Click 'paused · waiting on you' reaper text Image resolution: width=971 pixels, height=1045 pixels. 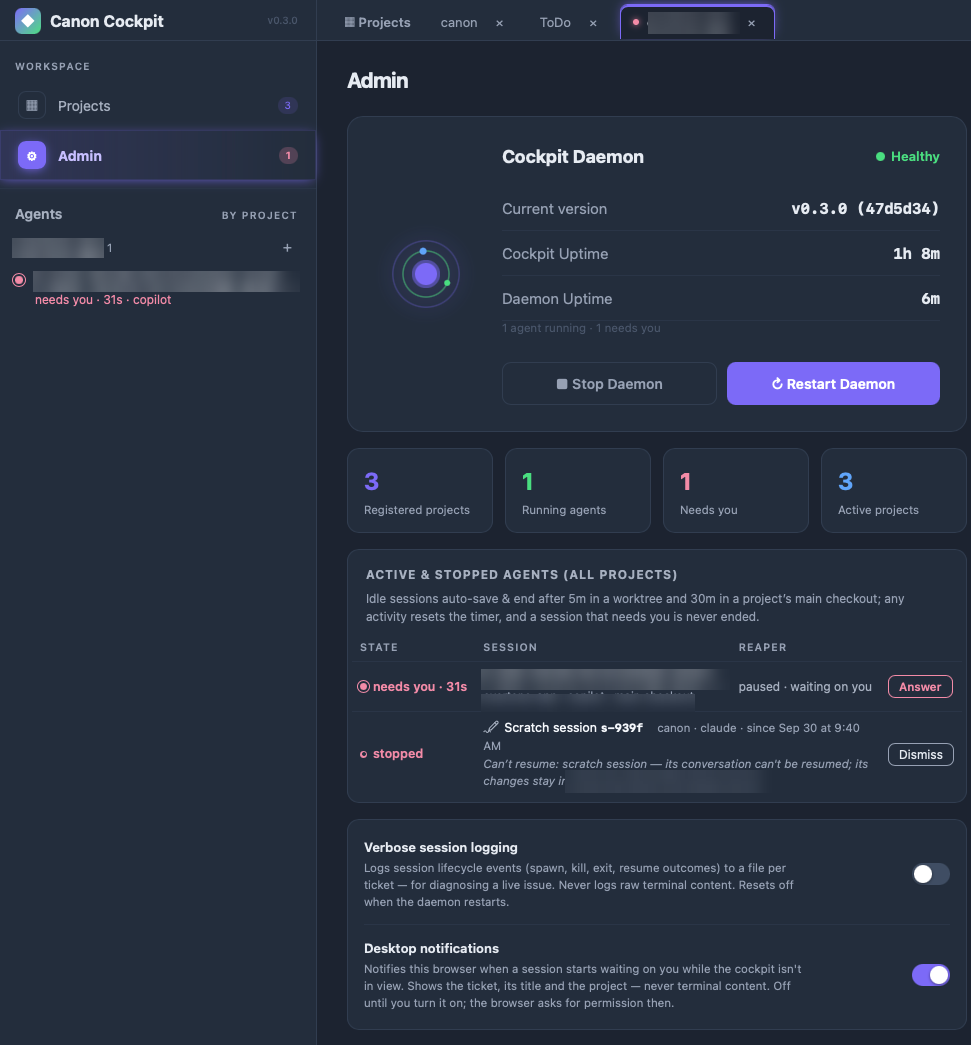point(805,686)
